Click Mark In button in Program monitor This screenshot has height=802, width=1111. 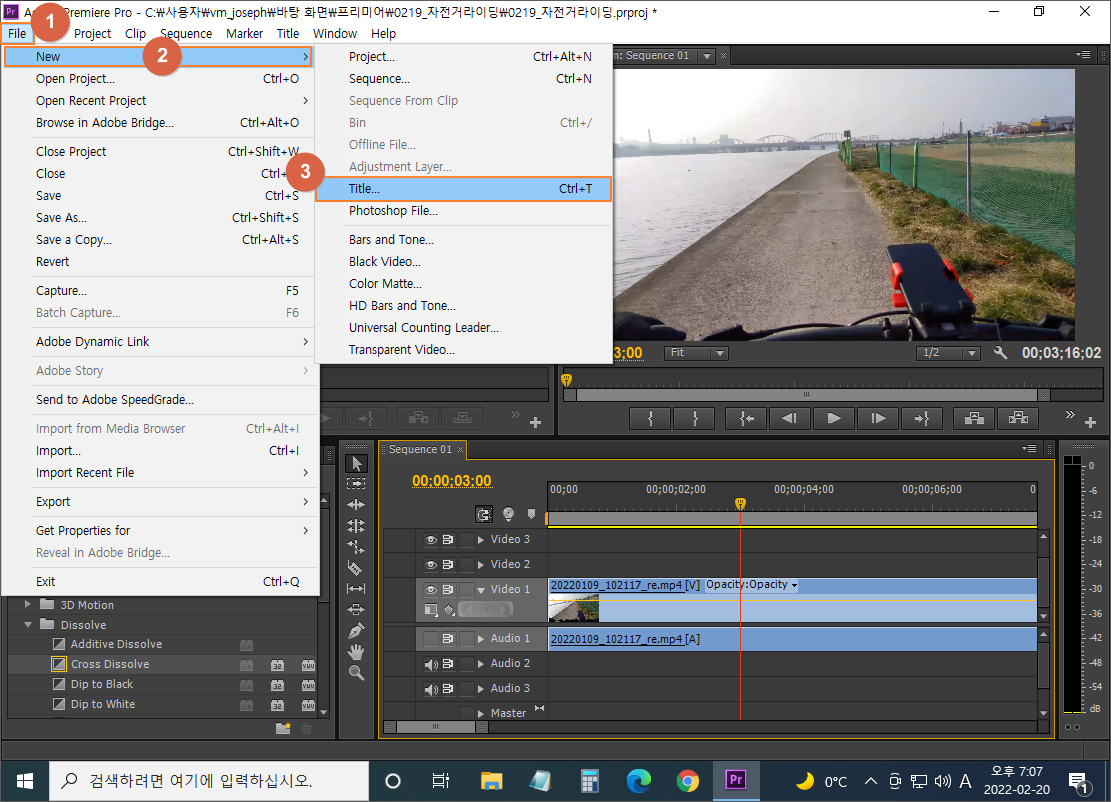(x=650, y=419)
